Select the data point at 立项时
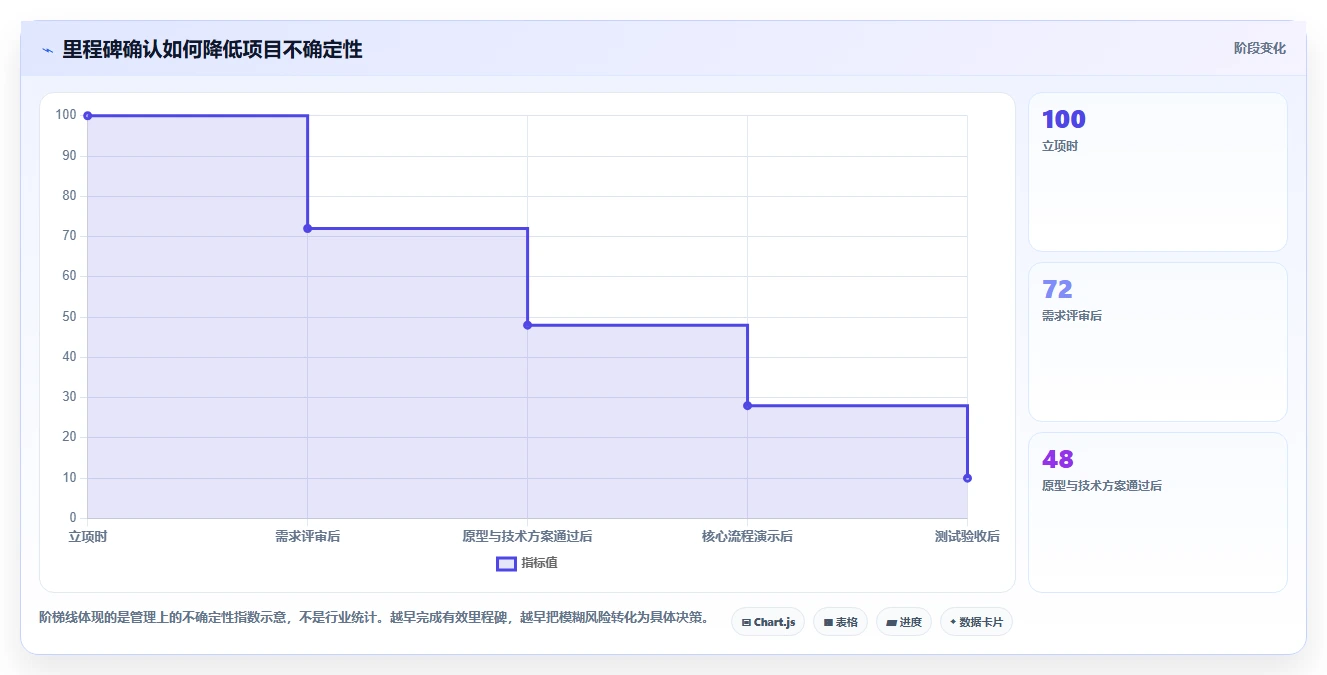The image size is (1327, 675). point(87,116)
